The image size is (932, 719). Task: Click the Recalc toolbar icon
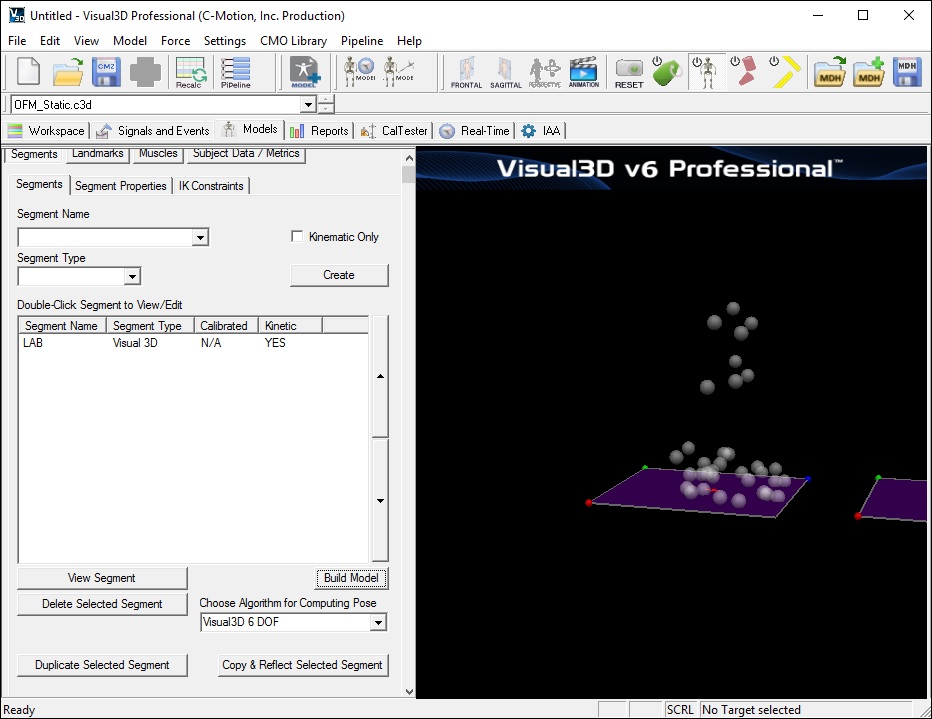(190, 72)
